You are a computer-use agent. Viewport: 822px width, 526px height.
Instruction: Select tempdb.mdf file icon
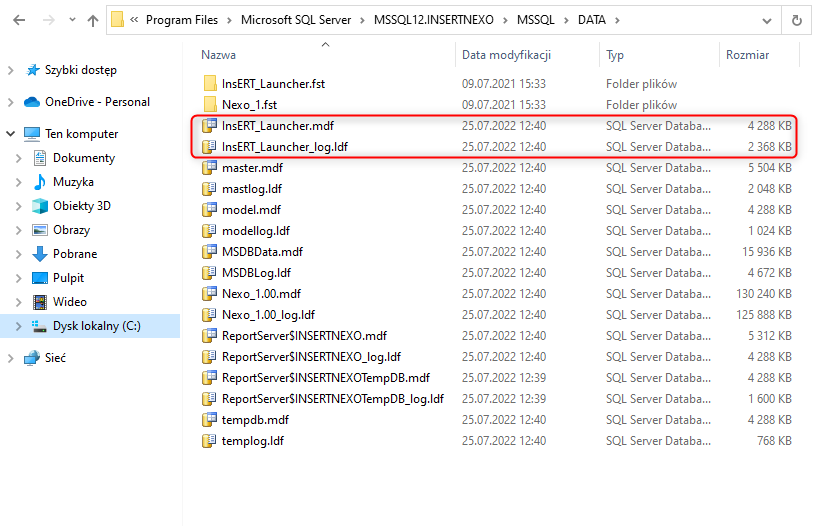tap(210, 420)
